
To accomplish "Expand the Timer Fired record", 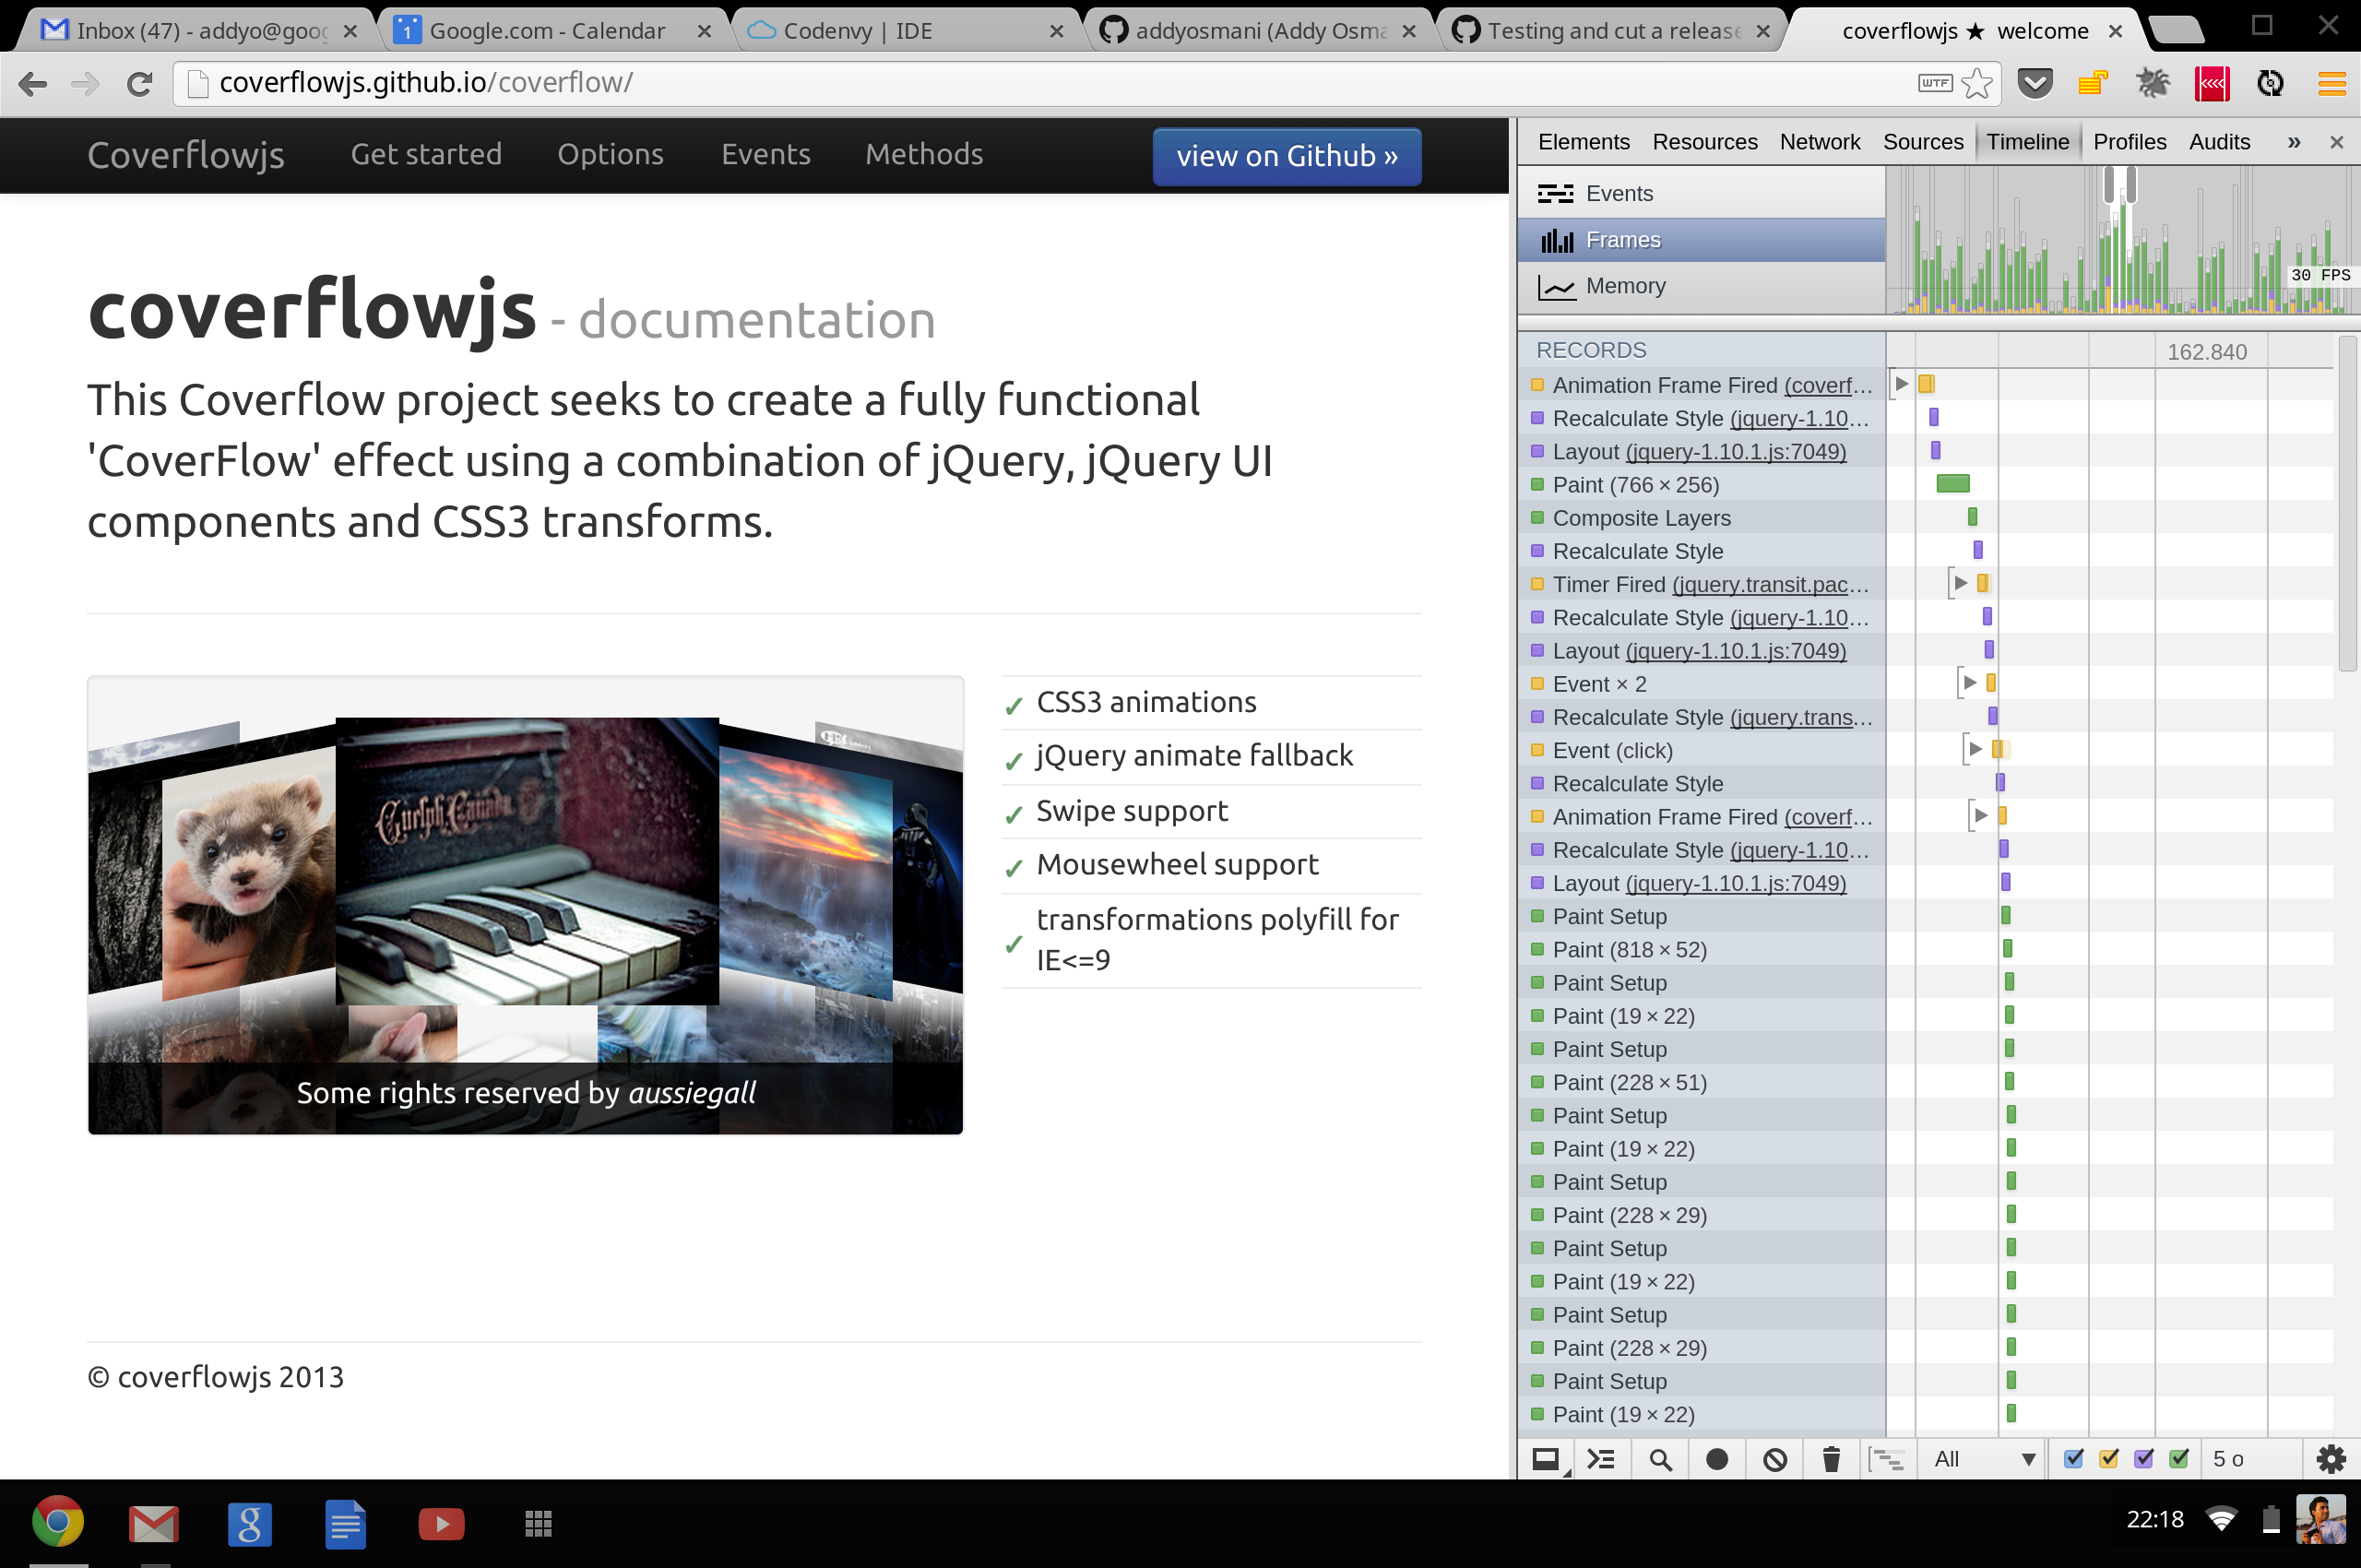I will click(x=1960, y=583).
